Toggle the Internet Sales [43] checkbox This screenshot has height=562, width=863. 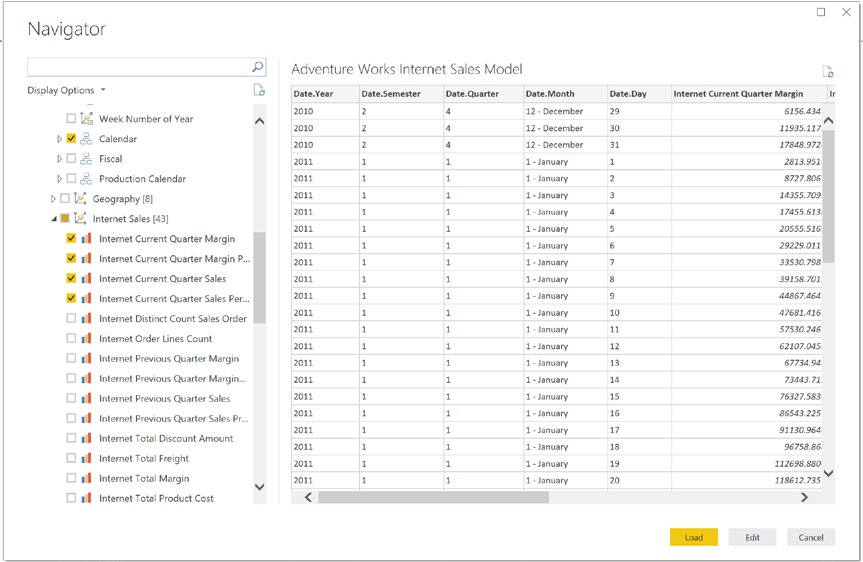65,219
